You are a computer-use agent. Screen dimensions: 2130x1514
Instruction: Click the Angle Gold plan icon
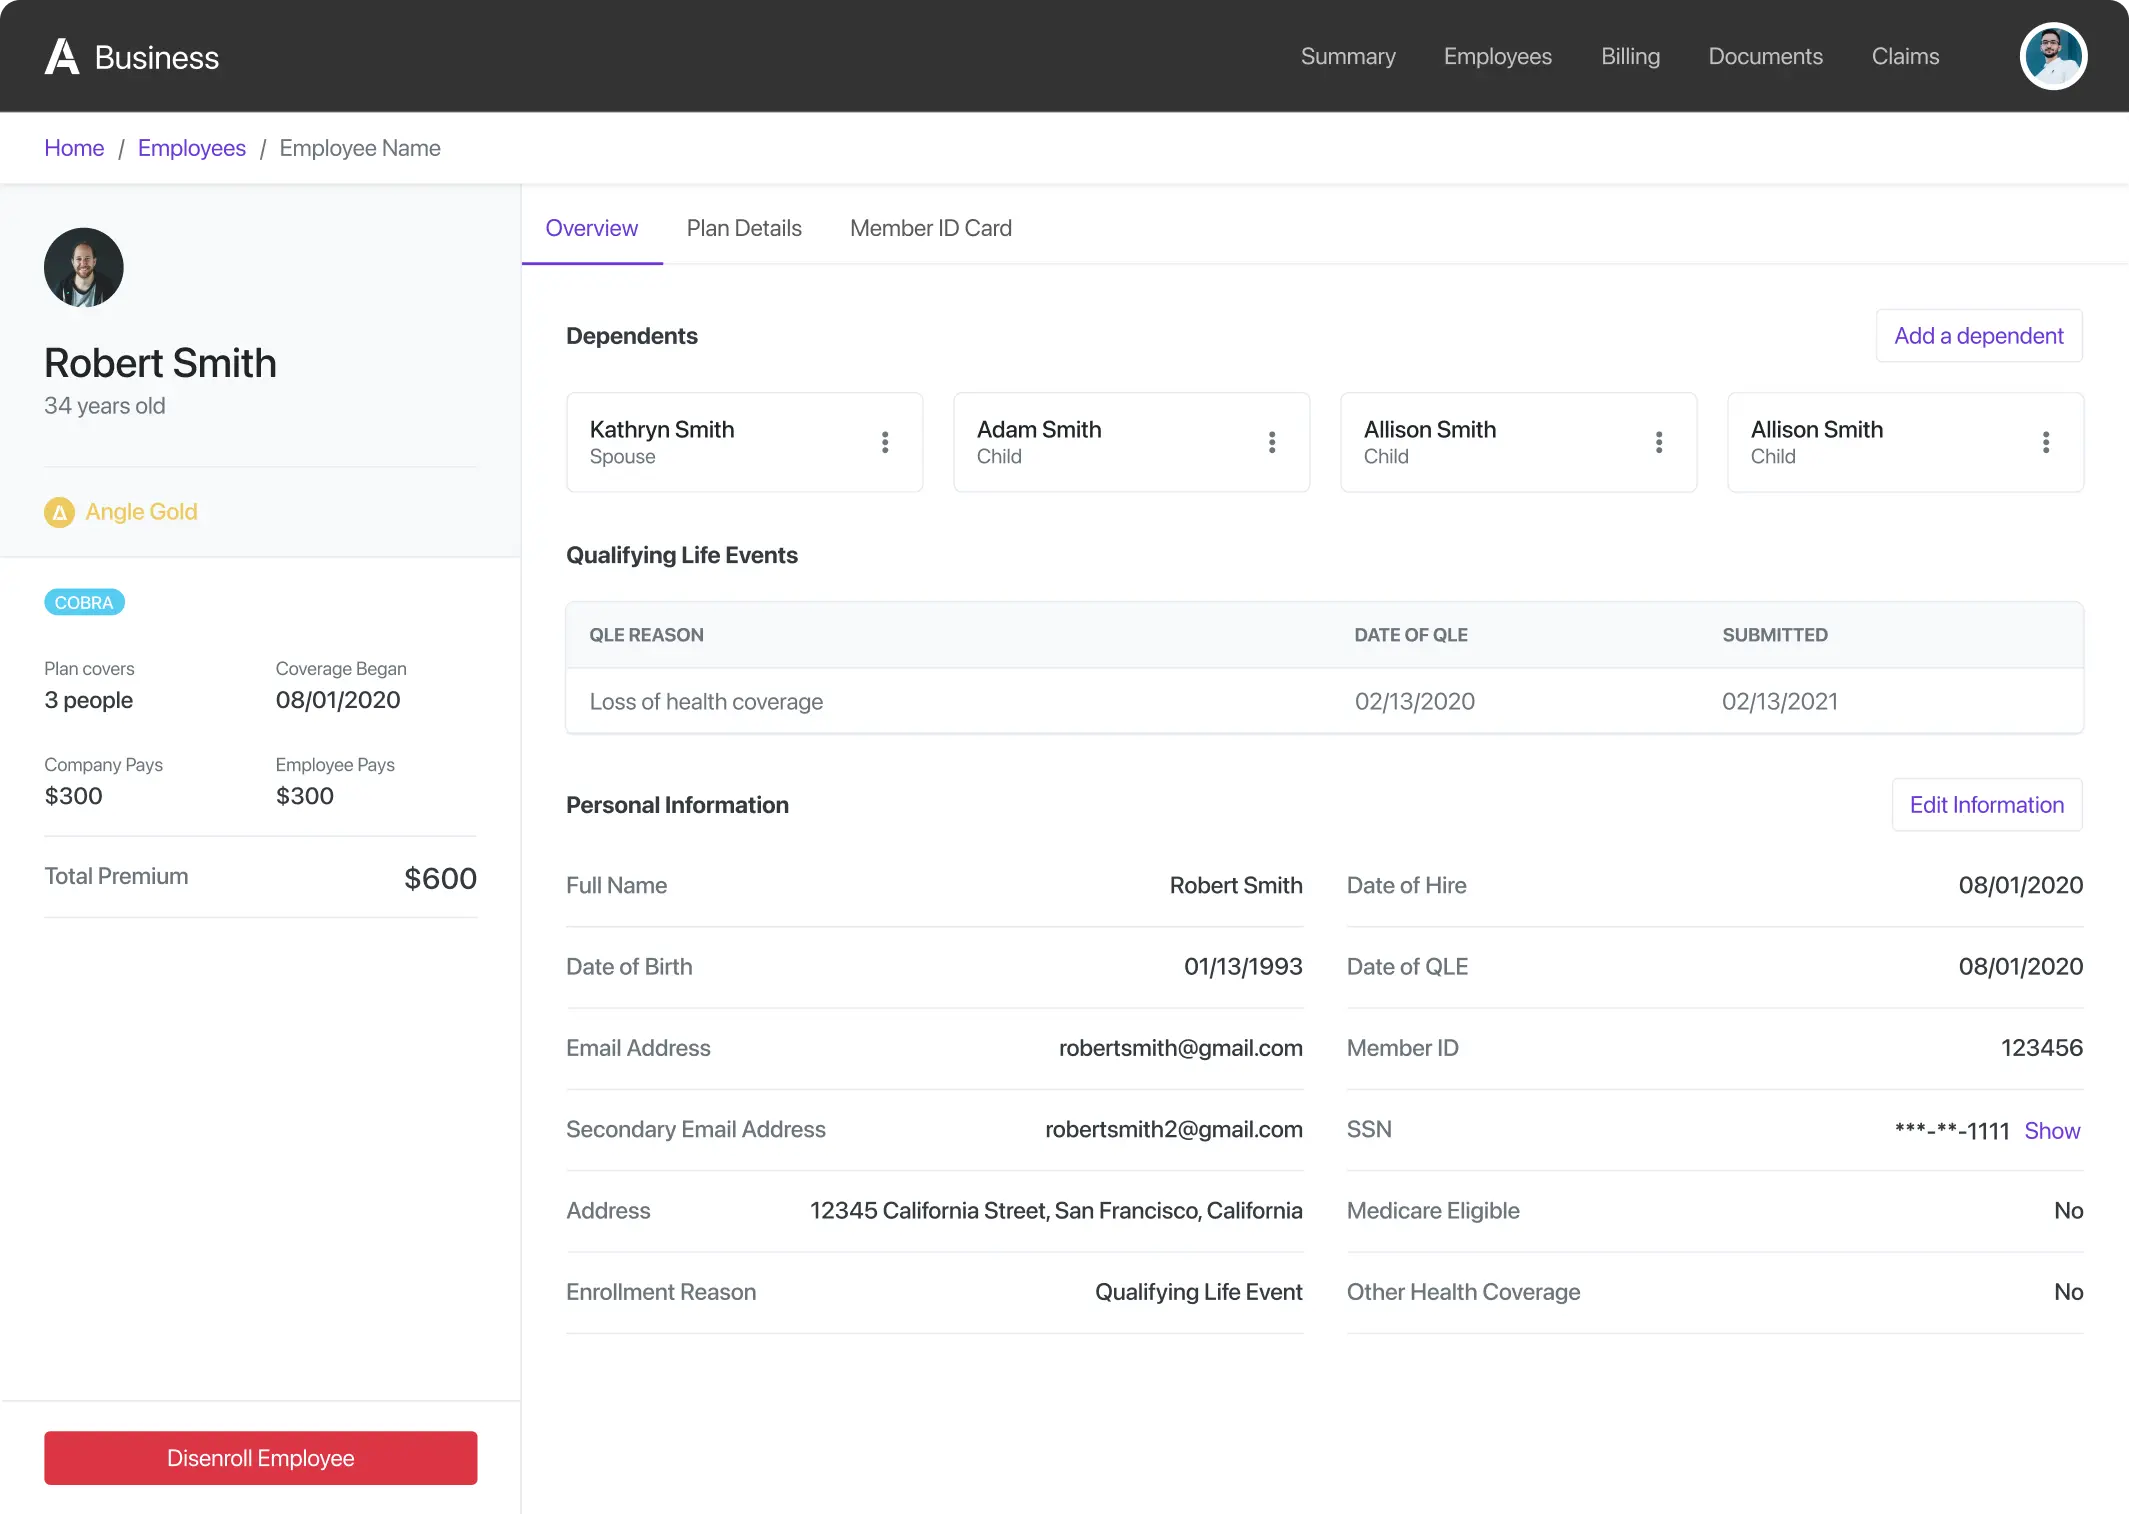coord(60,512)
